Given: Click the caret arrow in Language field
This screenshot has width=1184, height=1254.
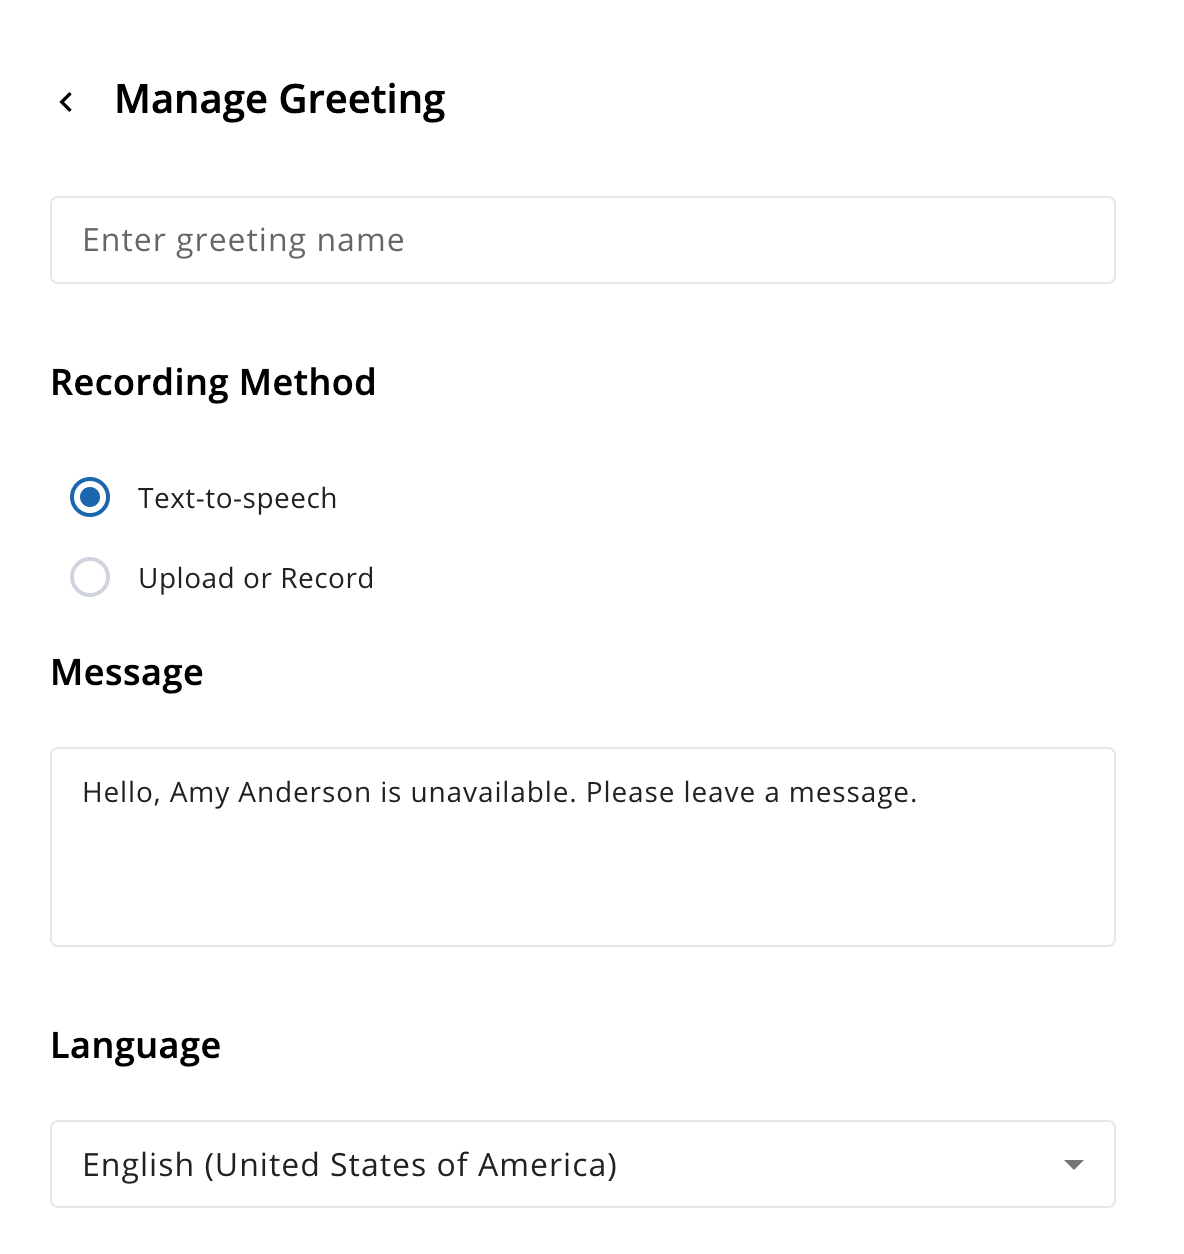Looking at the screenshot, I should click(1074, 1165).
